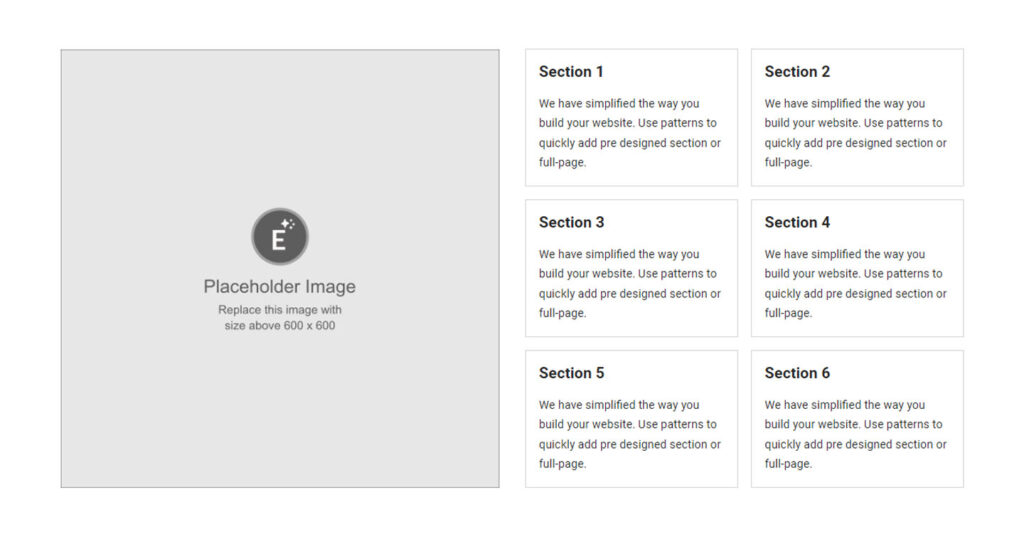Click the sparkle stars on E logo
The width and height of the screenshot is (1024, 539).
[x=288, y=224]
